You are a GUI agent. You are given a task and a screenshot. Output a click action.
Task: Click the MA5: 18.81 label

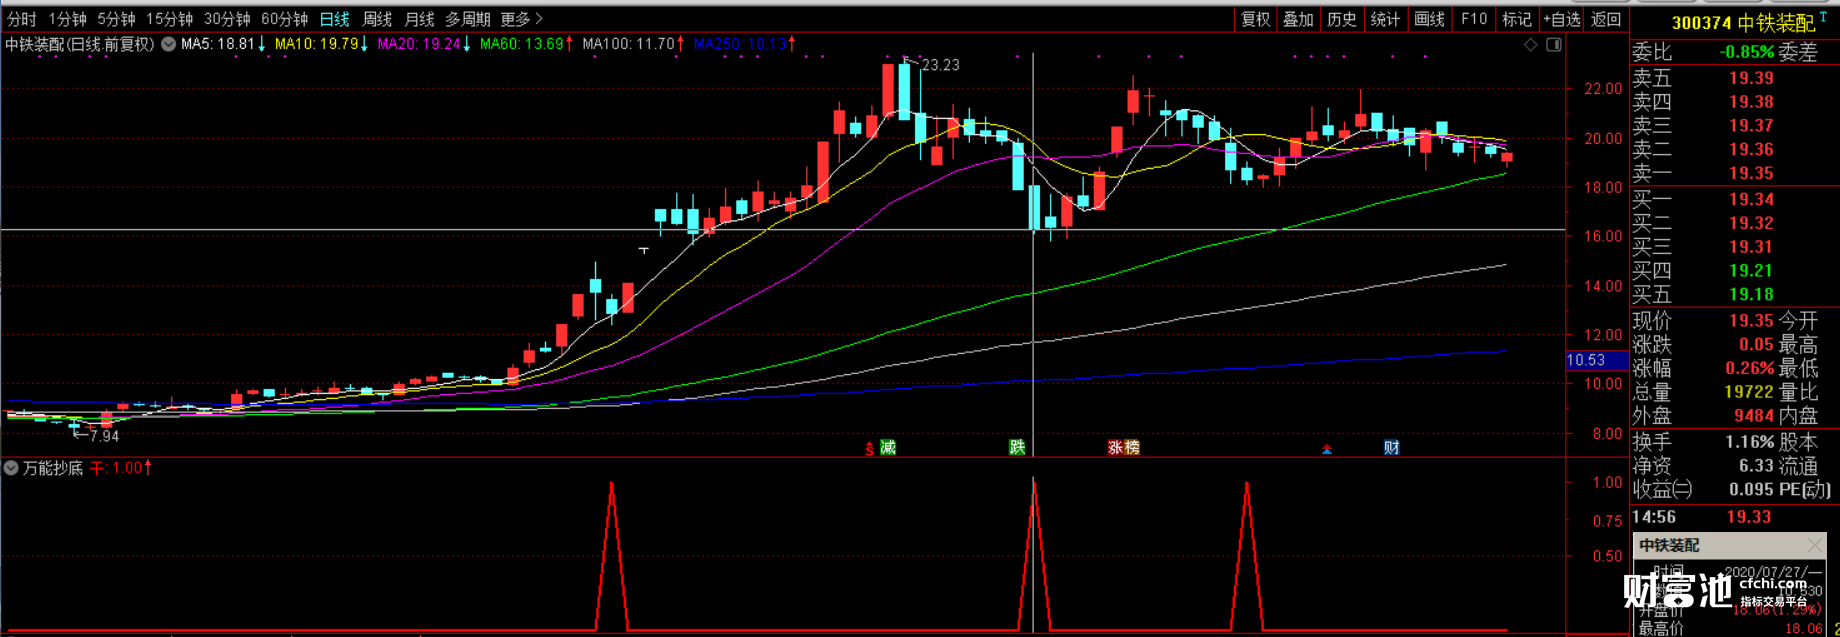tap(224, 44)
